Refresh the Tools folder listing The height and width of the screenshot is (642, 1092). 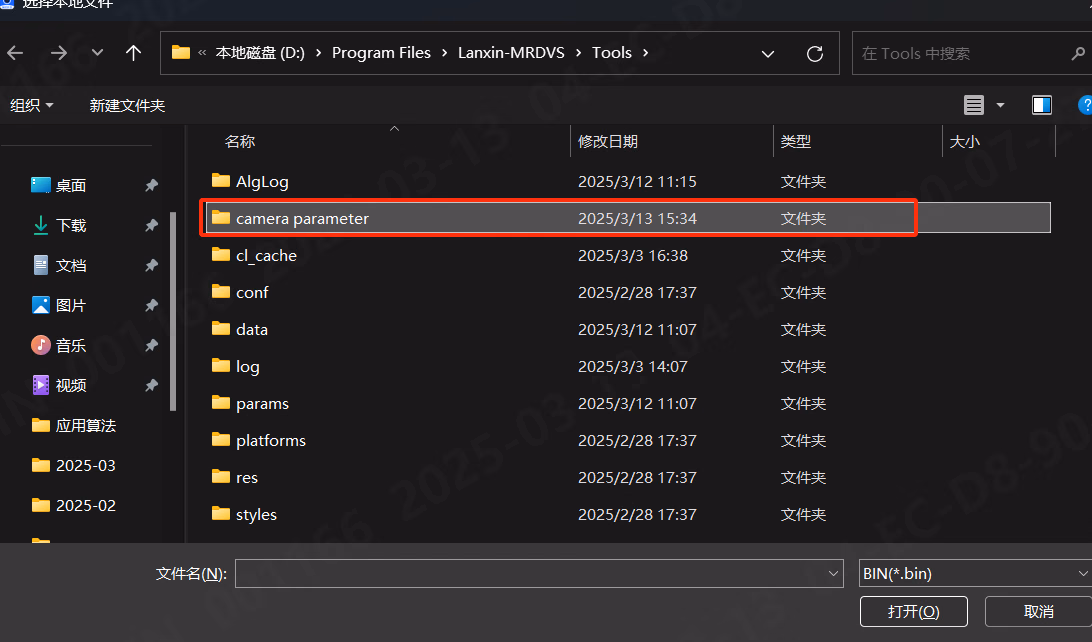pyautogui.click(x=815, y=54)
